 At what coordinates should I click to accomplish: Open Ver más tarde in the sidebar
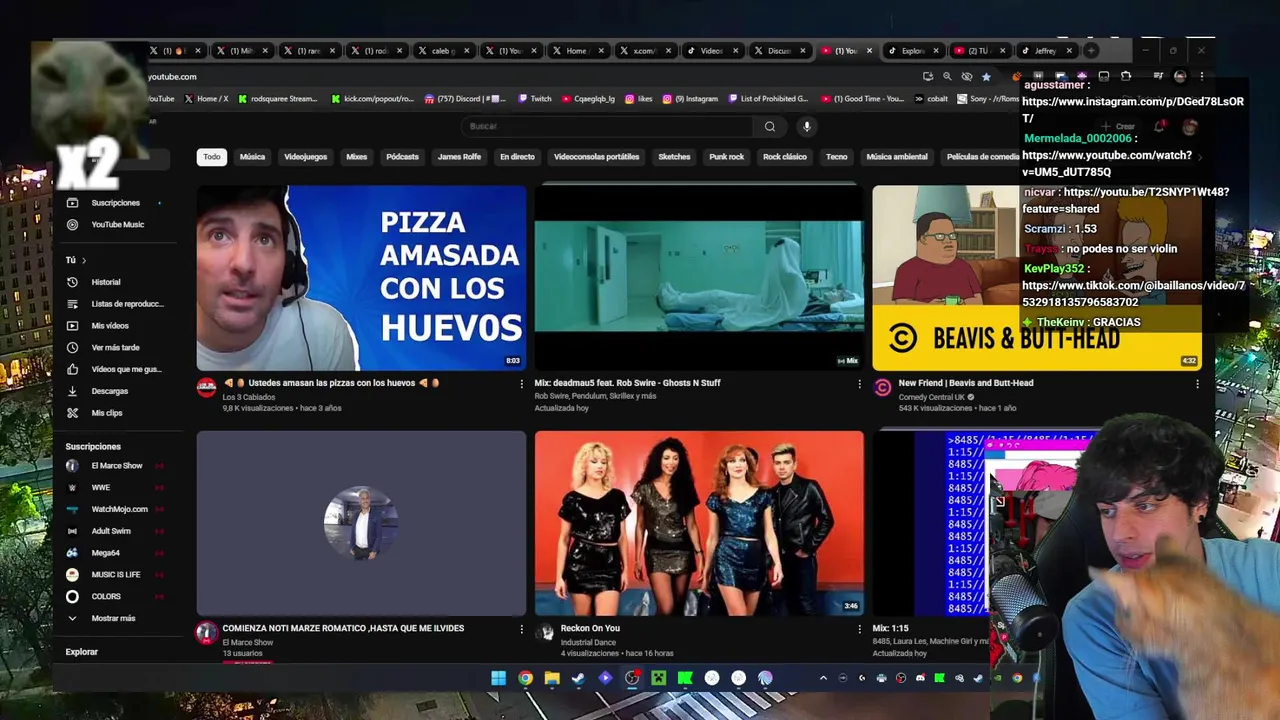point(113,348)
